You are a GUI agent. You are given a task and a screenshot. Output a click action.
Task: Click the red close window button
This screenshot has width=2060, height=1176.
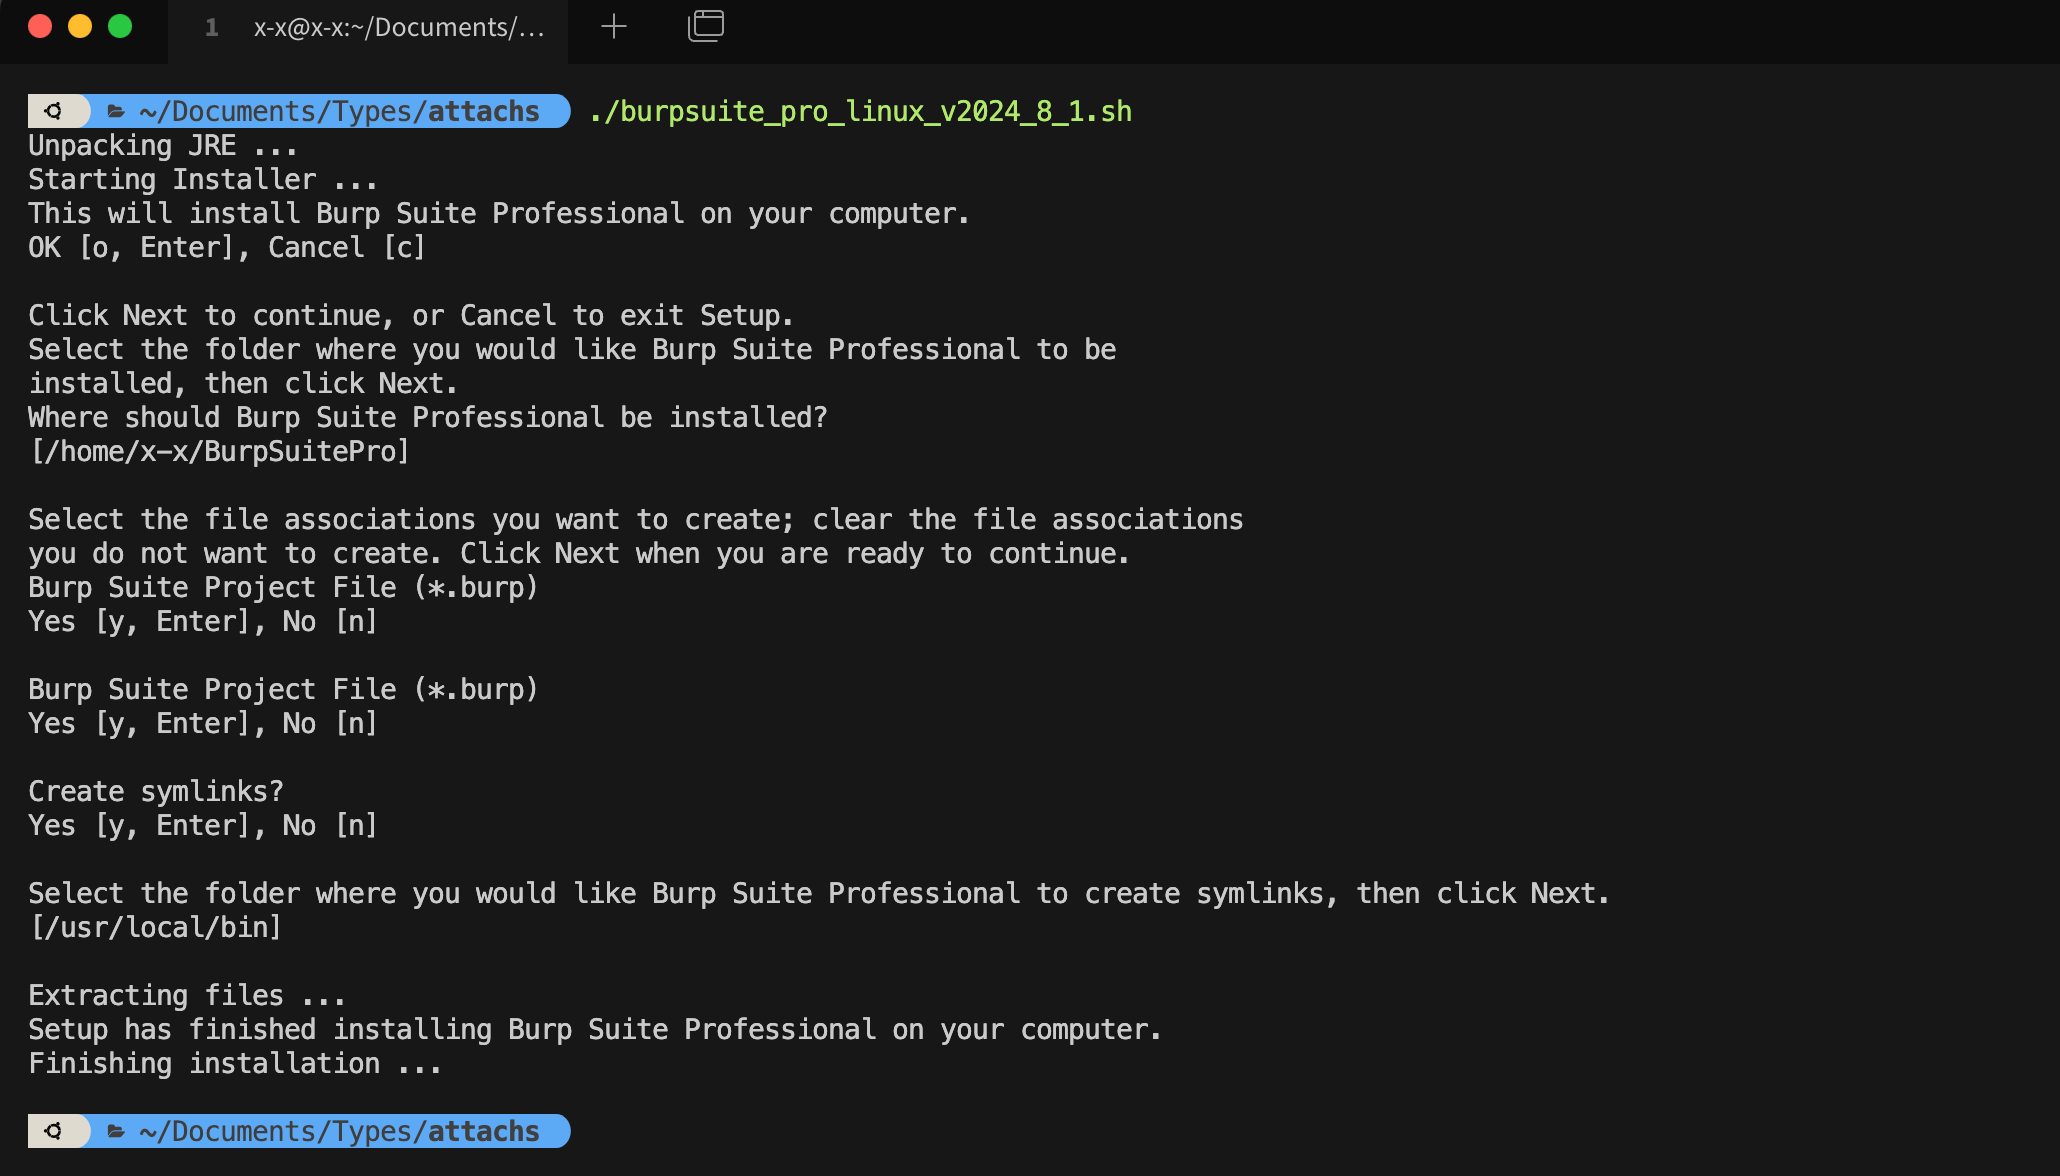pyautogui.click(x=40, y=26)
